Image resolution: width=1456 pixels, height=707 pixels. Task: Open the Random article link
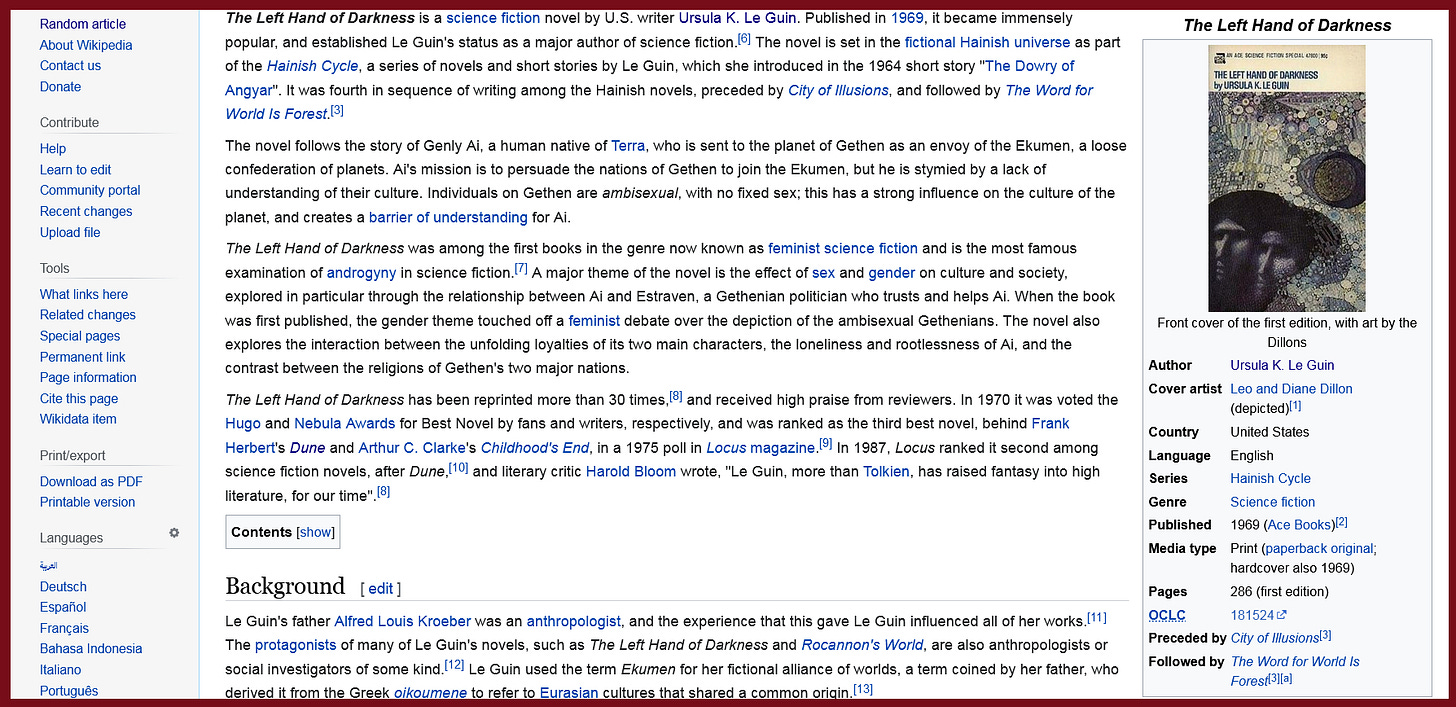(83, 24)
